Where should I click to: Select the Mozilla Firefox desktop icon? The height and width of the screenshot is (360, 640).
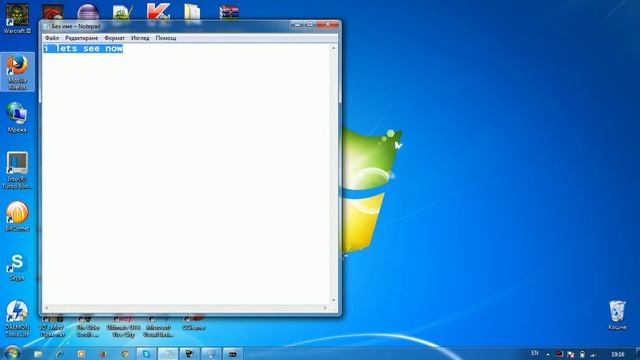(x=17, y=72)
